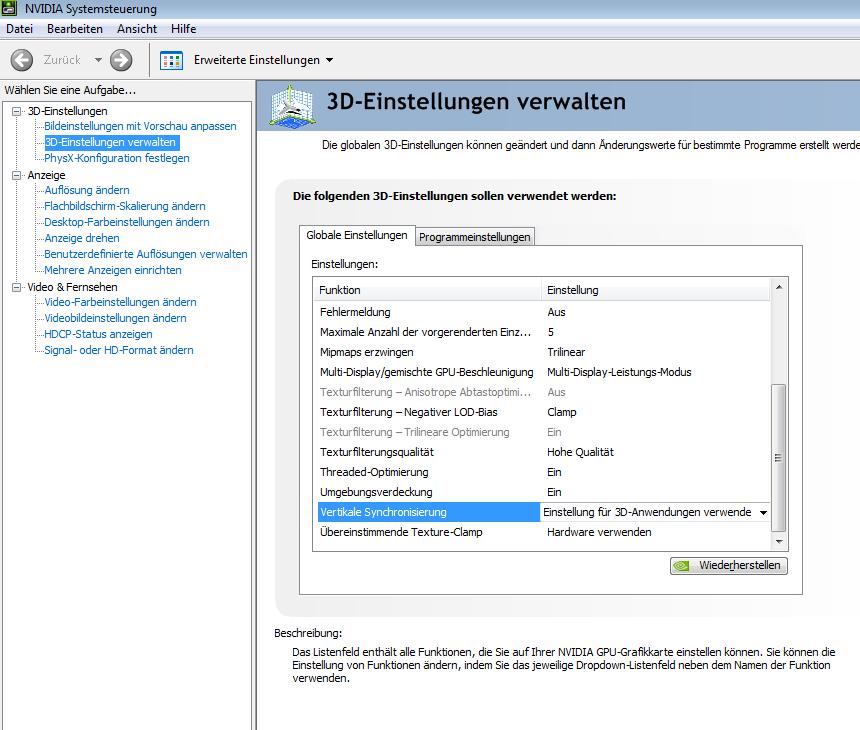This screenshot has height=730, width=860.
Task: Select 3D-Einstellungen verwalten in the tree
Action: (x=111, y=142)
